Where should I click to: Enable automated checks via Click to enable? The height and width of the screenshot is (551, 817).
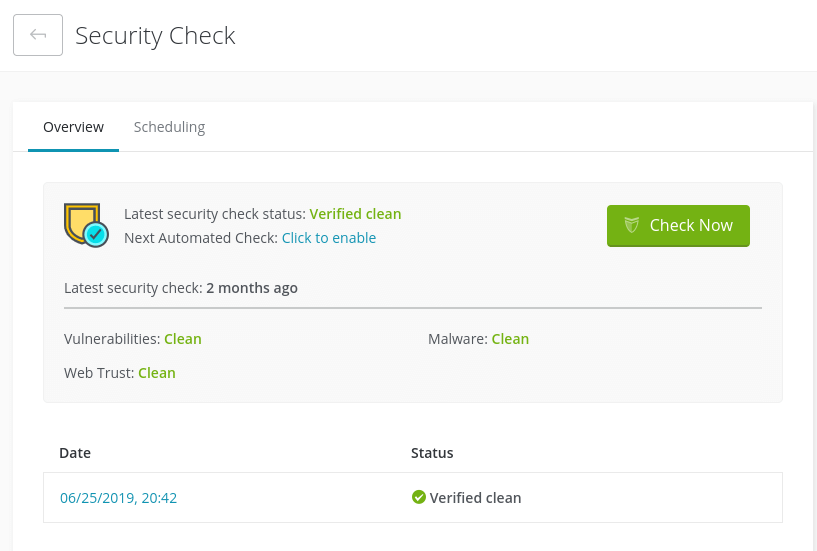point(329,238)
